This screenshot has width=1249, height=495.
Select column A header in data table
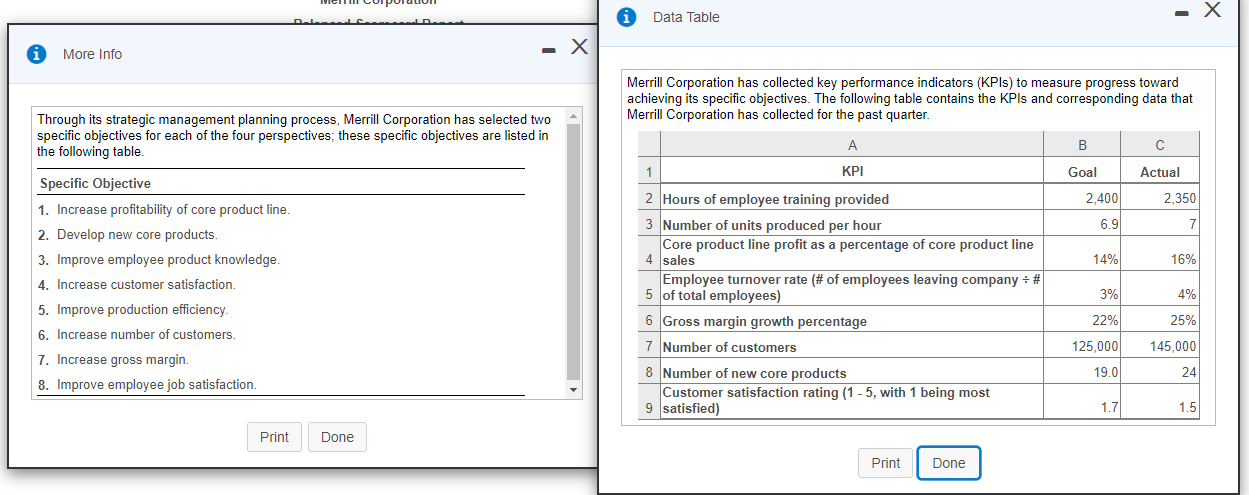[850, 143]
